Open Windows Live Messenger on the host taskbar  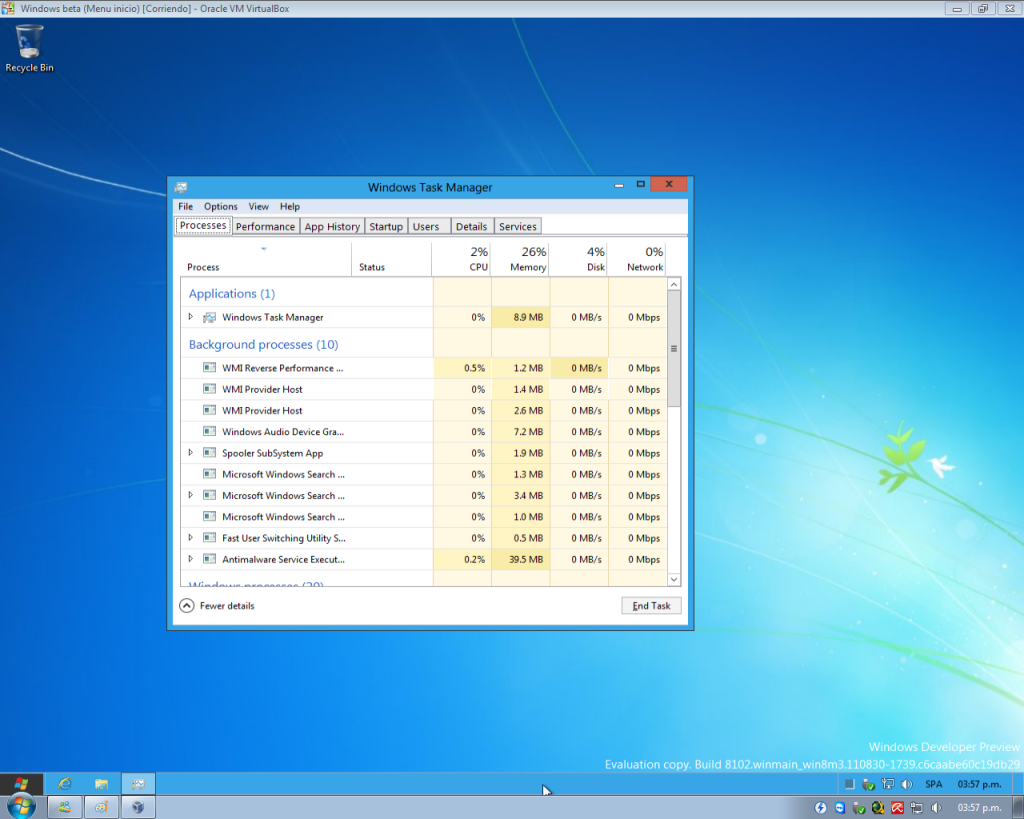65,807
